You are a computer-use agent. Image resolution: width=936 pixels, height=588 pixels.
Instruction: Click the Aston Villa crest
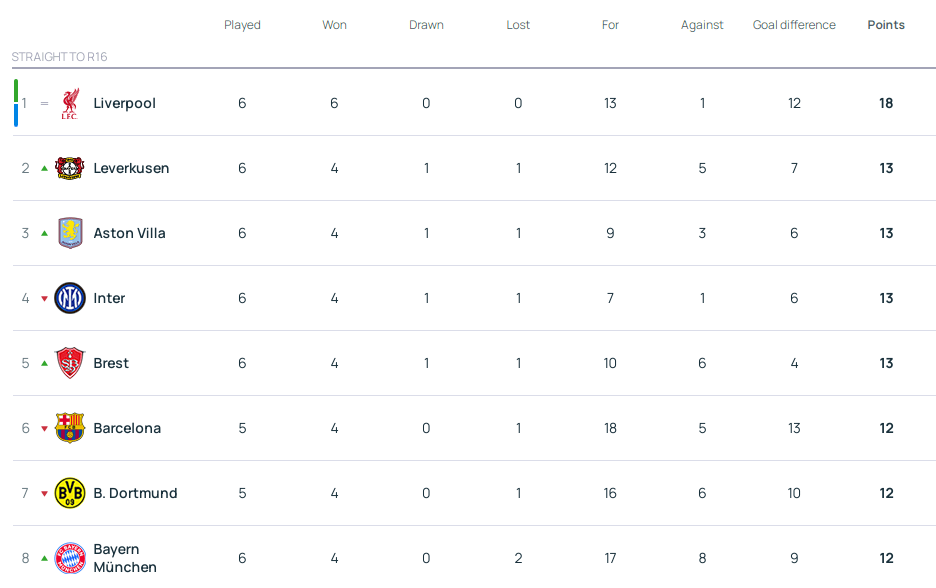coord(69,233)
